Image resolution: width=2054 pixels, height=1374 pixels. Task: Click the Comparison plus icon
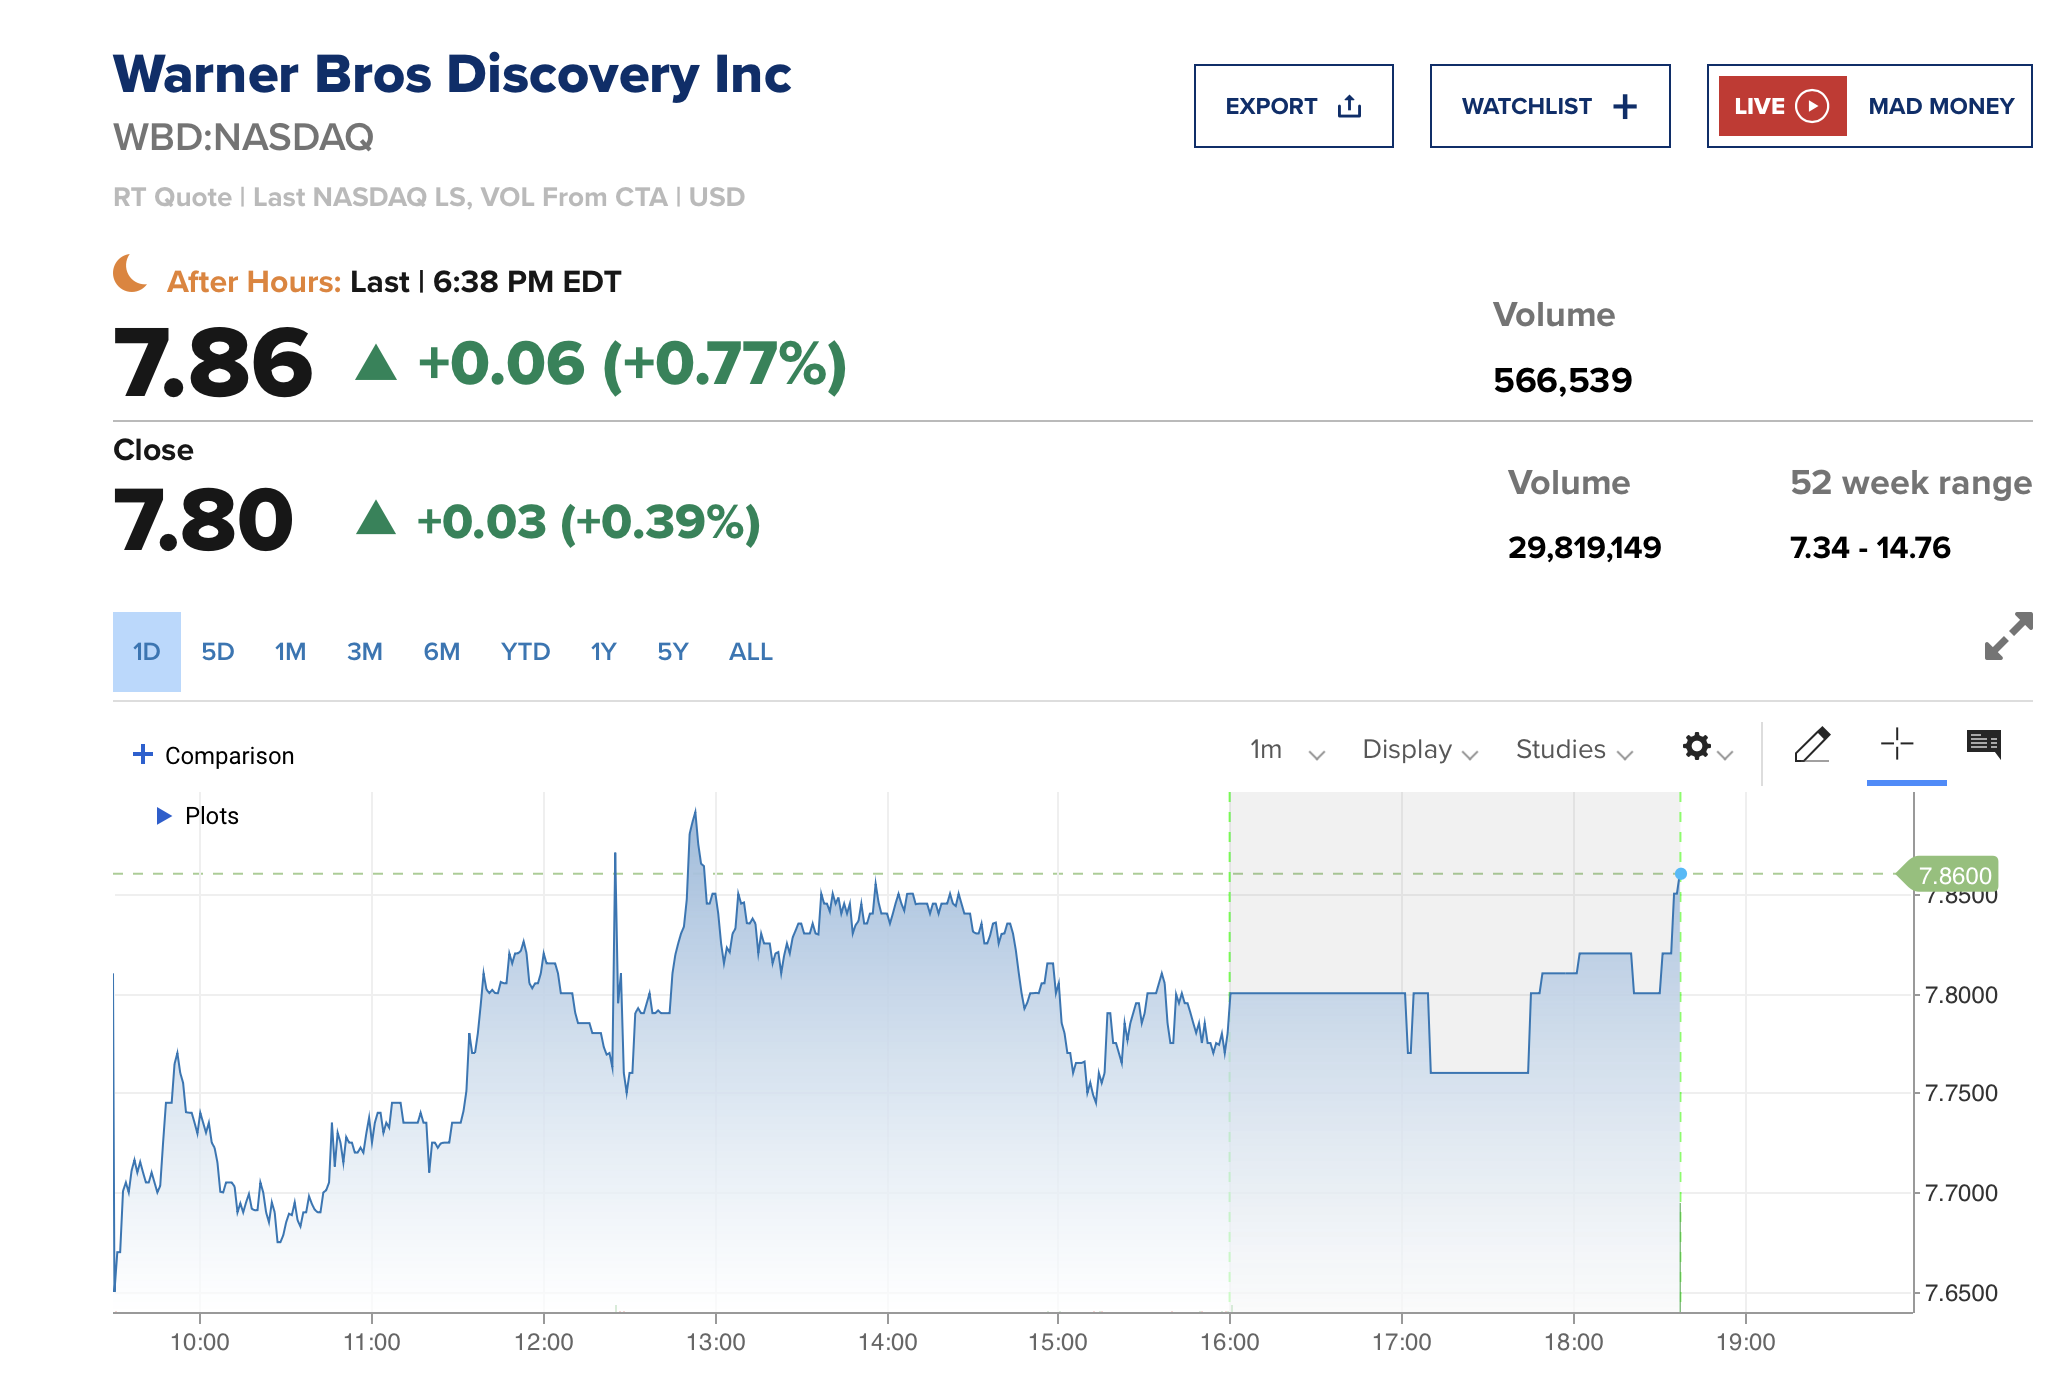coord(143,754)
